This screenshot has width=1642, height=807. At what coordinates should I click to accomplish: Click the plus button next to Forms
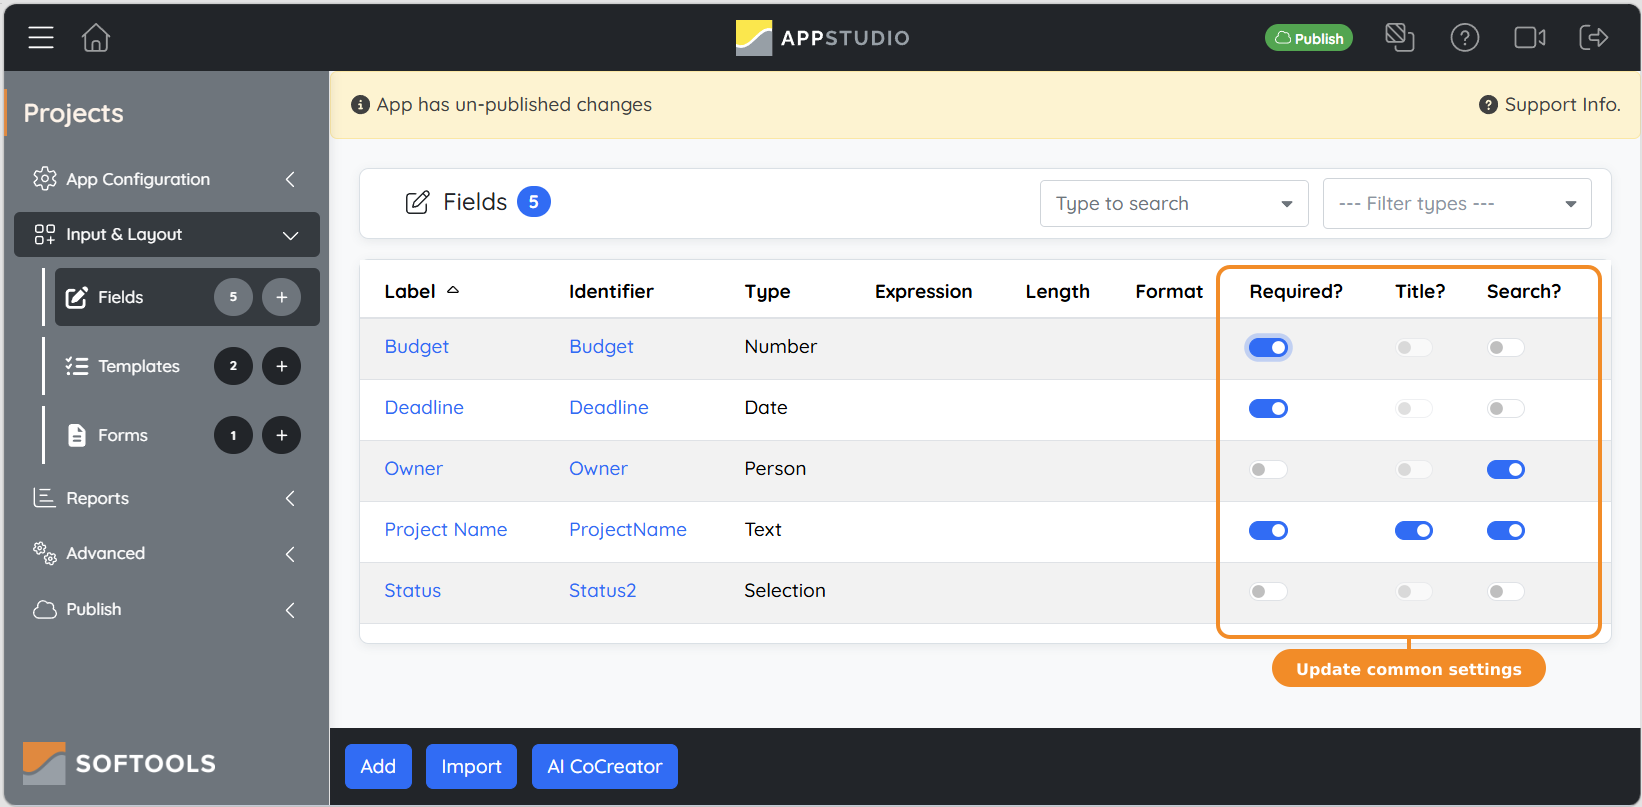[x=281, y=435]
